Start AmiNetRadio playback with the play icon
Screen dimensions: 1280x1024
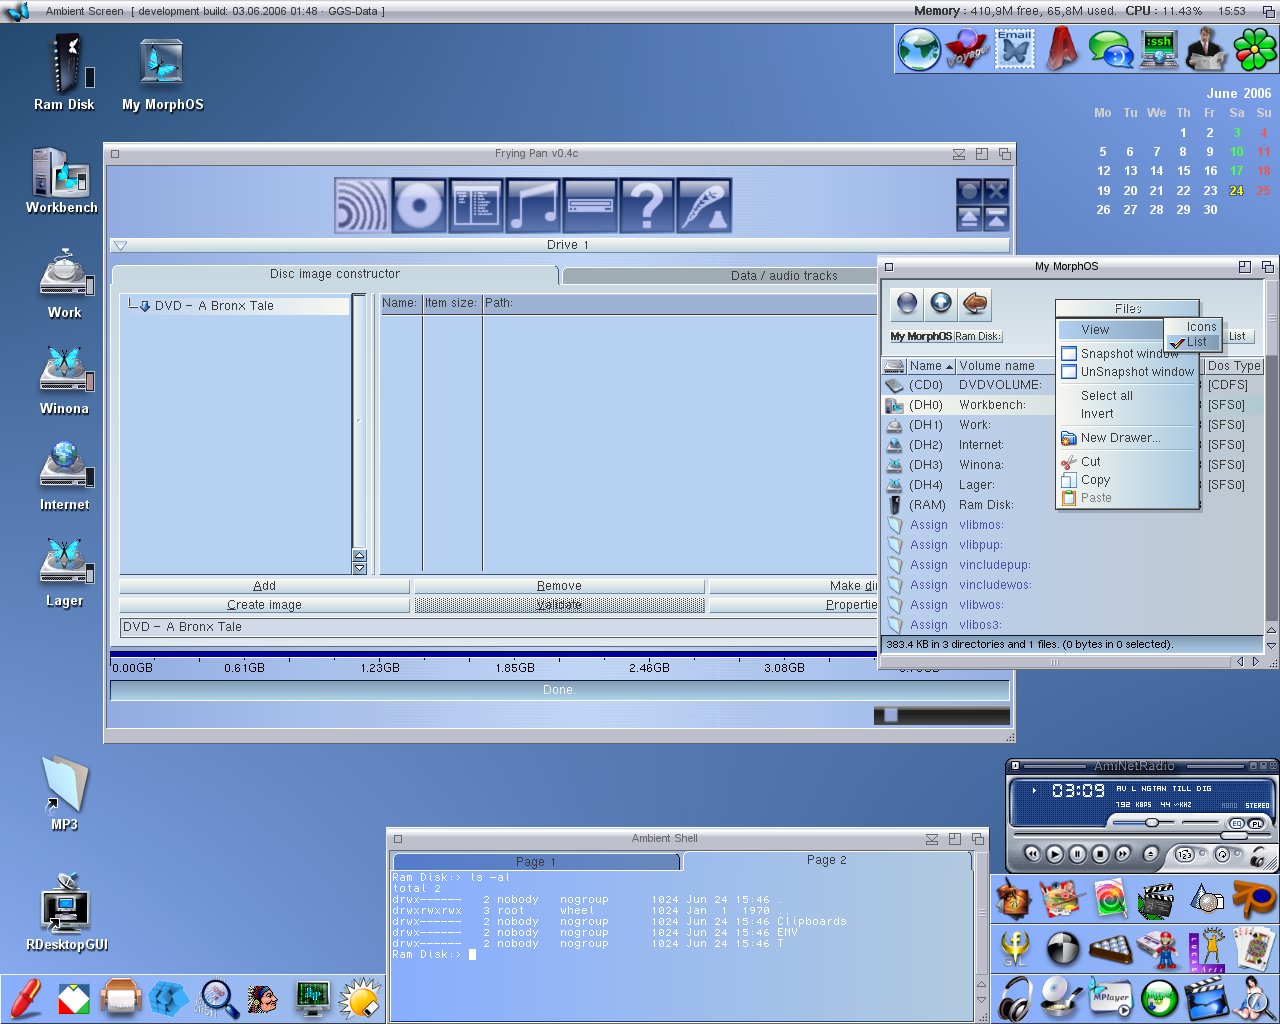point(1055,854)
